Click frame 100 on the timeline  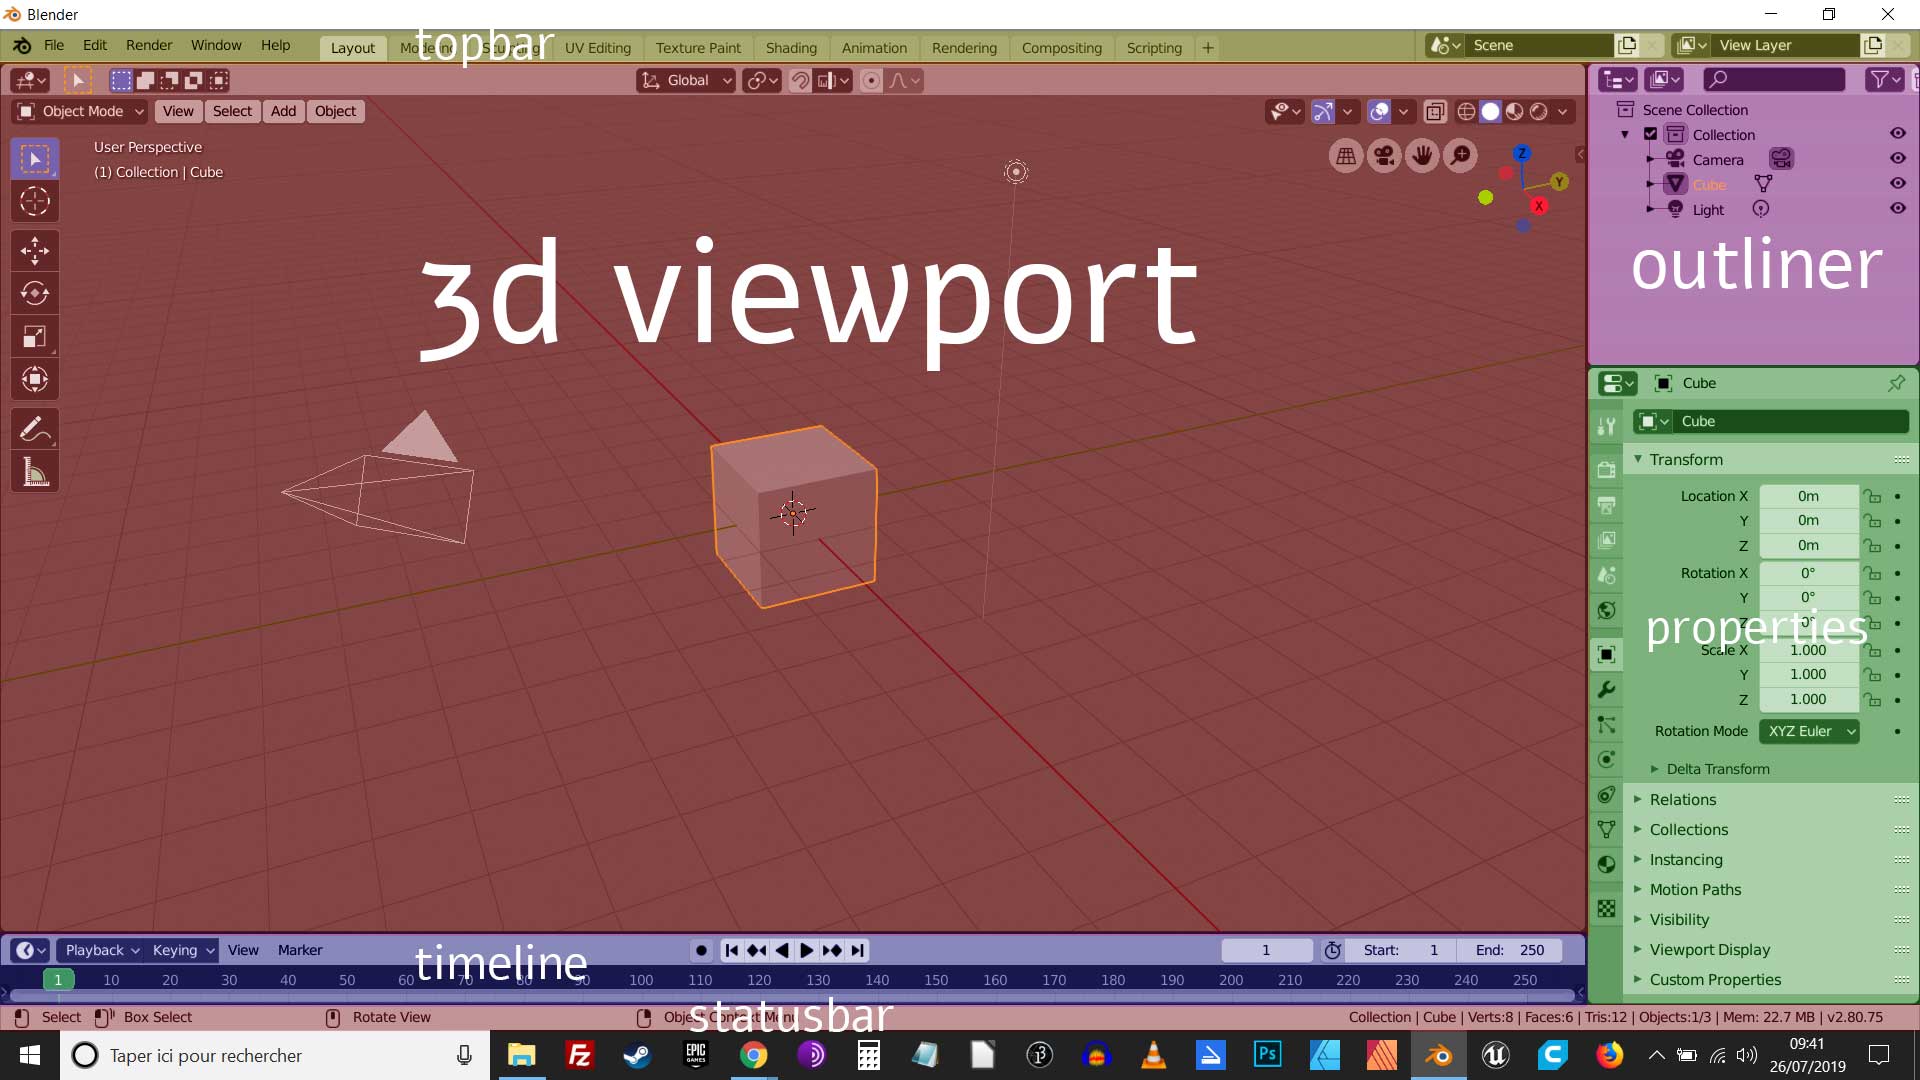(641, 980)
